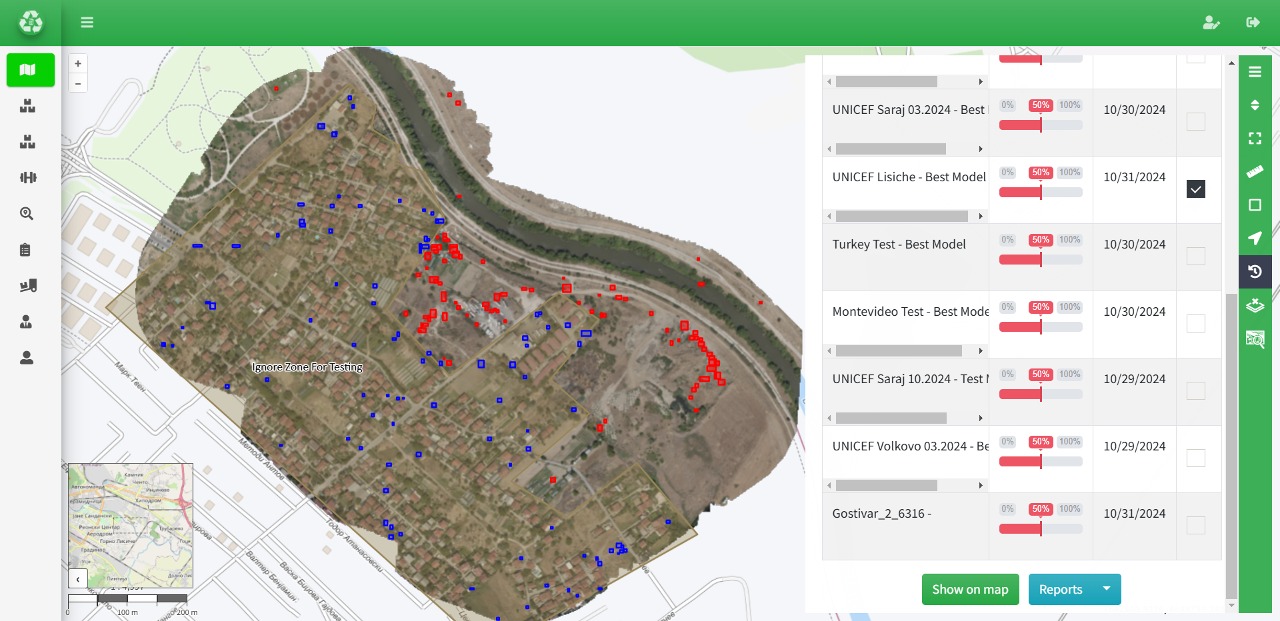Click right arrow of Montevideo row scrollbar
1280x621 pixels.
[981, 351]
